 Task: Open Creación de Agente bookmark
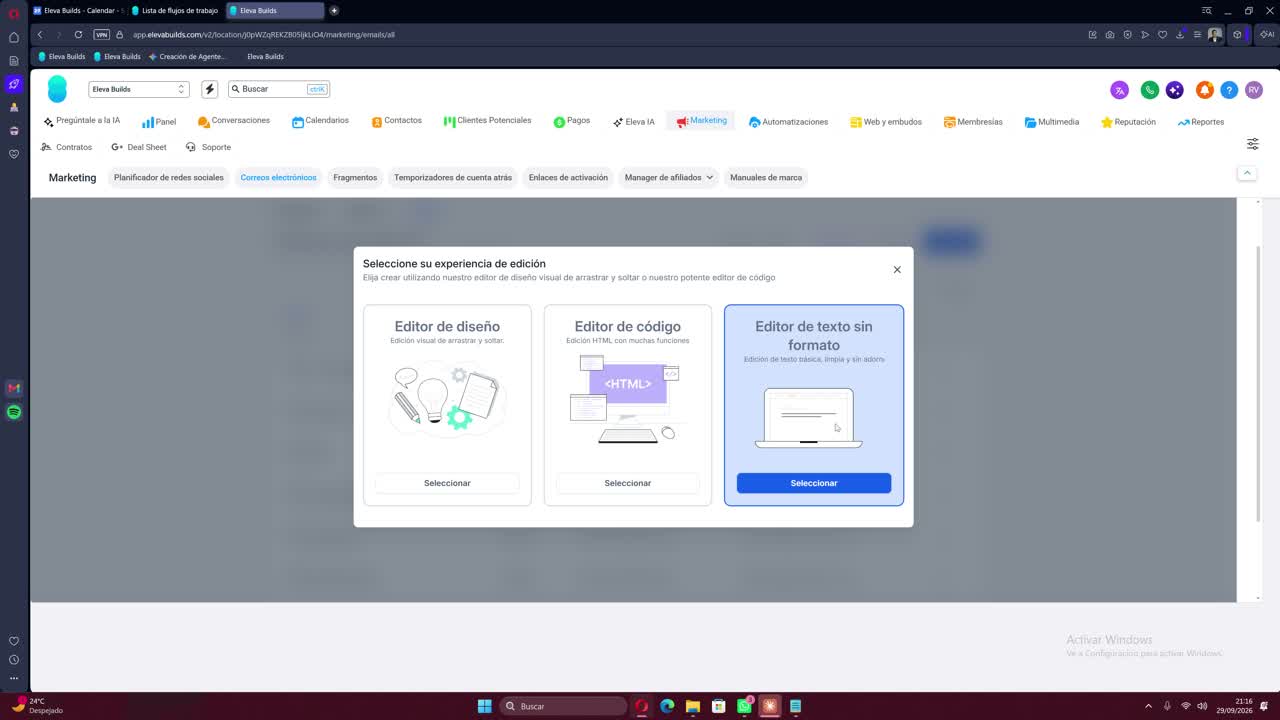187,56
